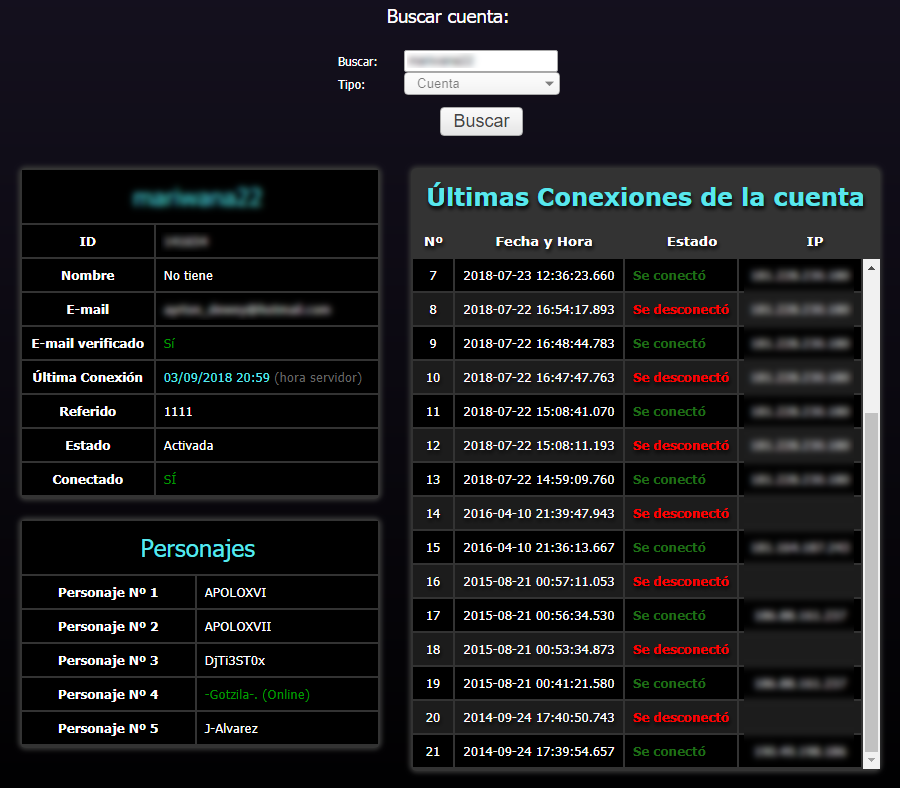Screen dimensions: 900x788
Task: Click the IP column header
Action: 814,241
